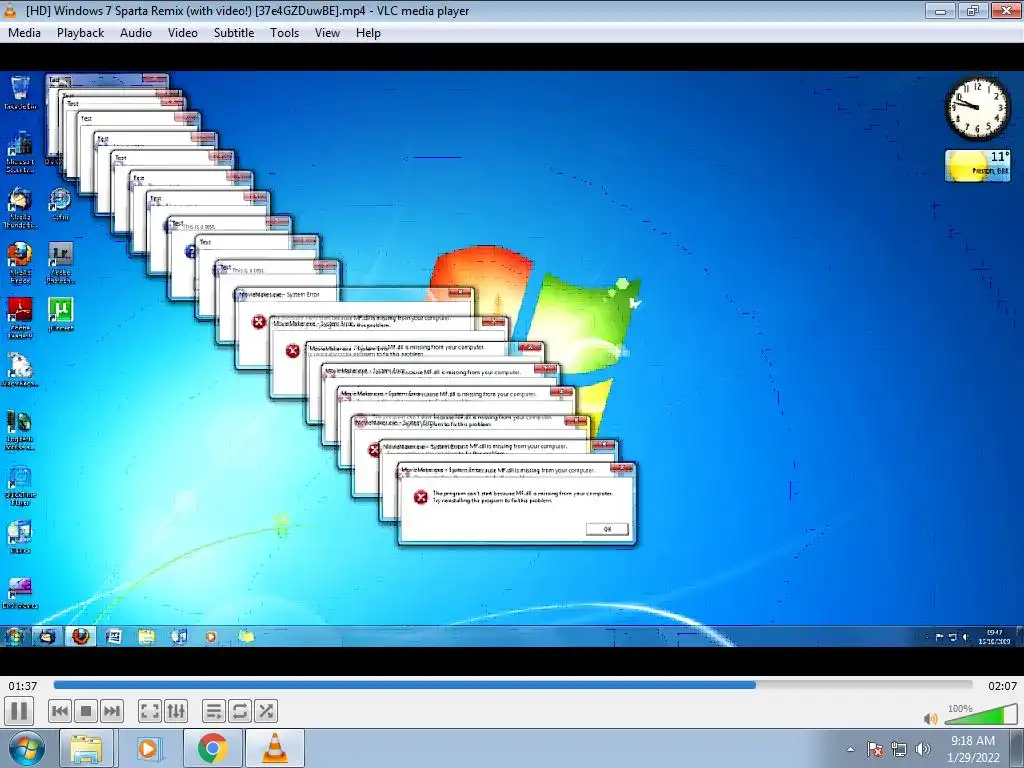The width and height of the screenshot is (1024, 768).
Task: Open system clock 9:18 AM
Action: (x=973, y=749)
